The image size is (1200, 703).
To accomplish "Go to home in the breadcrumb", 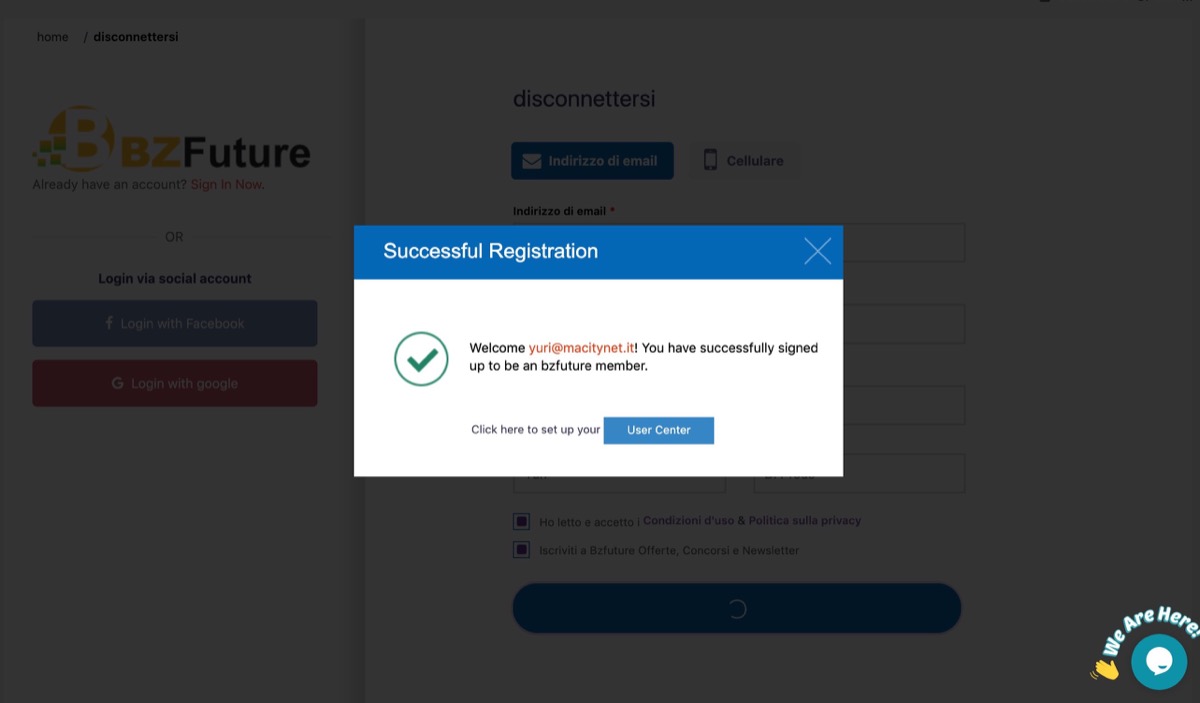I will pyautogui.click(x=53, y=37).
